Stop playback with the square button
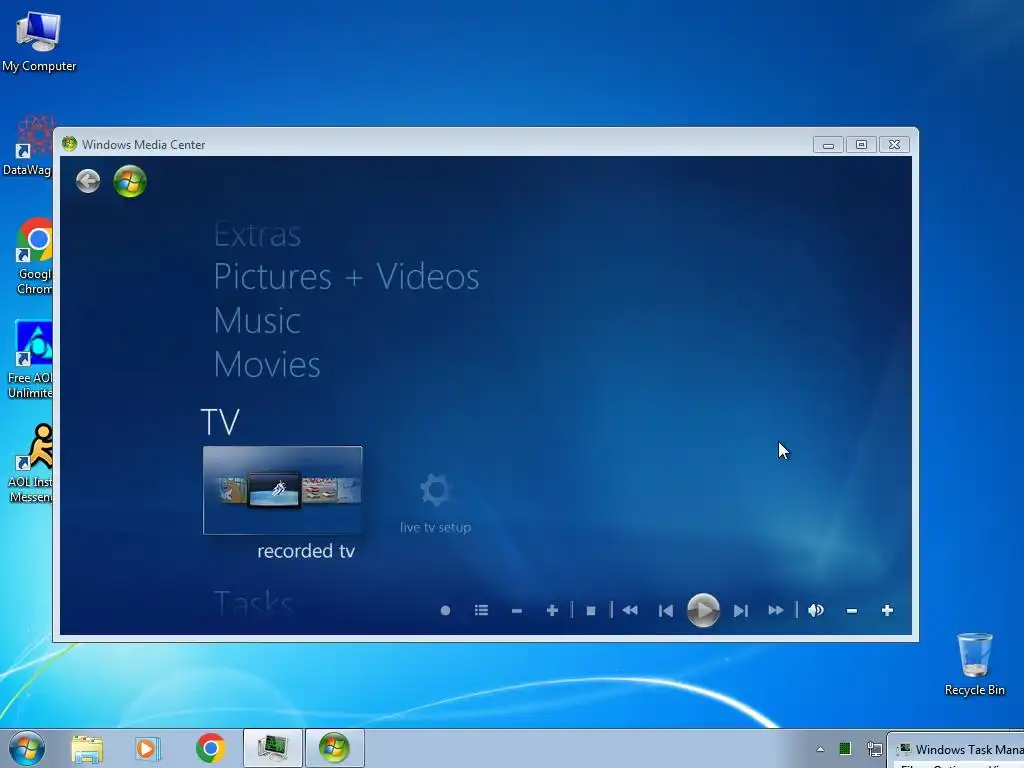 tap(591, 611)
